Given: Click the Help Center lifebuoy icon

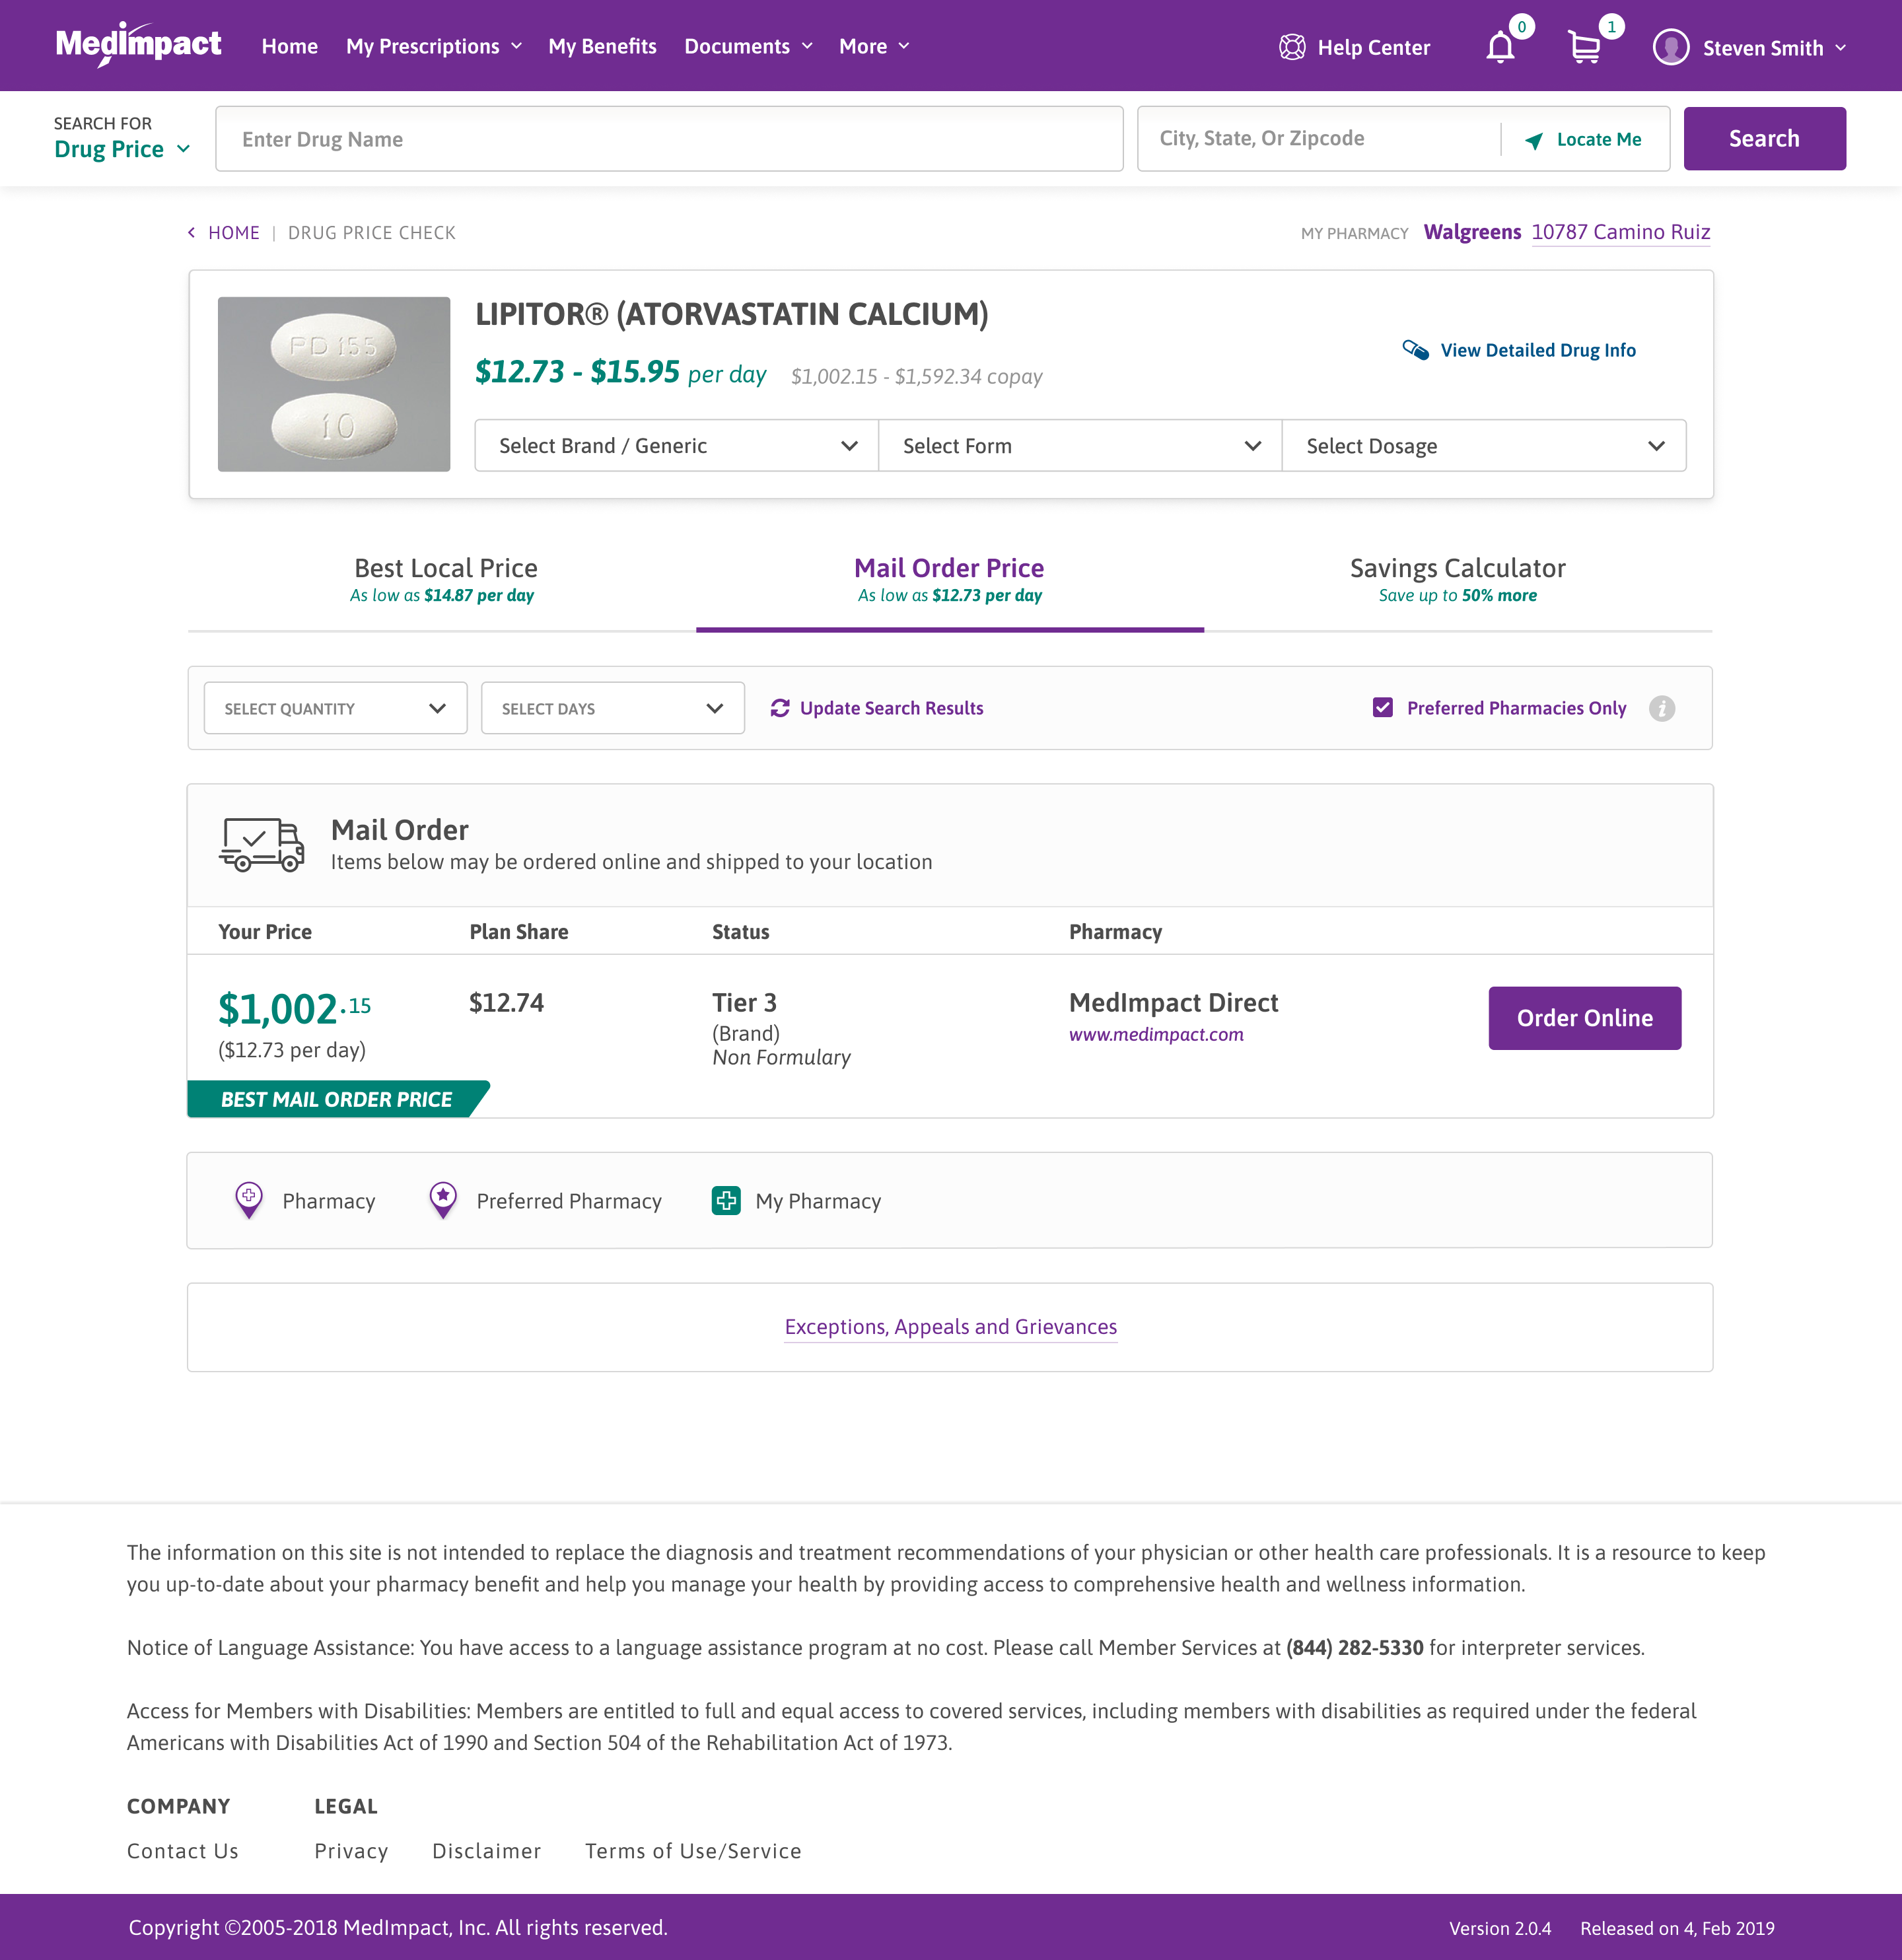Looking at the screenshot, I should [1292, 47].
